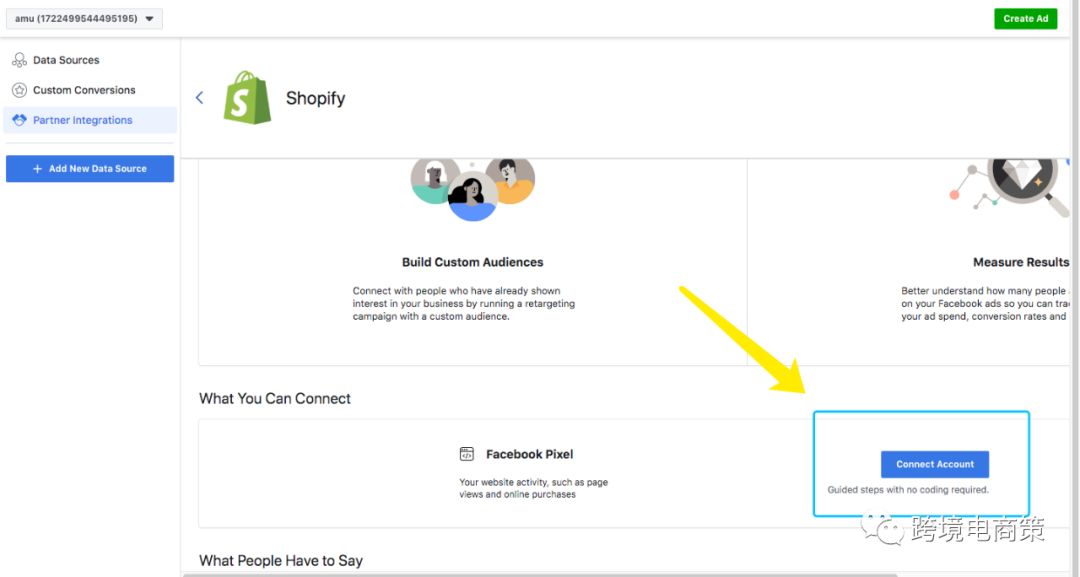Click the Shopify shopping bag logo

pyautogui.click(x=247, y=98)
